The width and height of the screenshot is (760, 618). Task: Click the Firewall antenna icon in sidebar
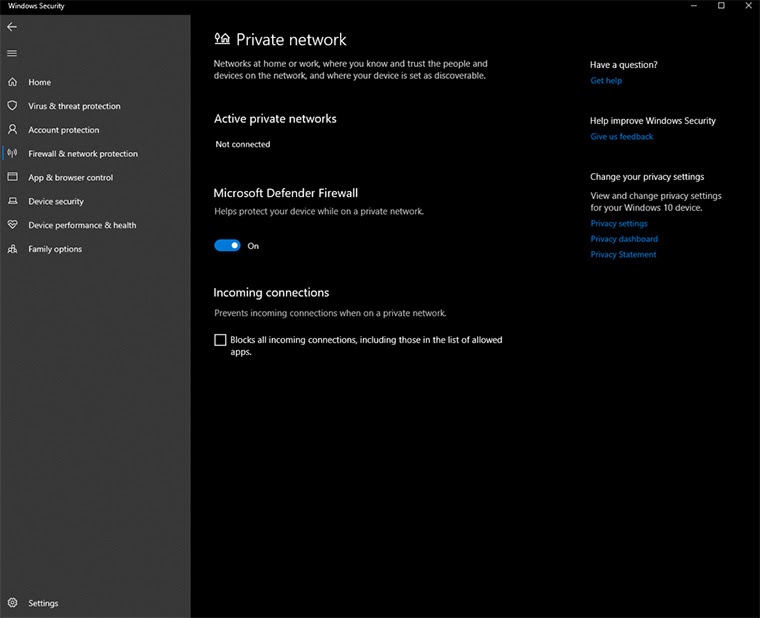13,153
